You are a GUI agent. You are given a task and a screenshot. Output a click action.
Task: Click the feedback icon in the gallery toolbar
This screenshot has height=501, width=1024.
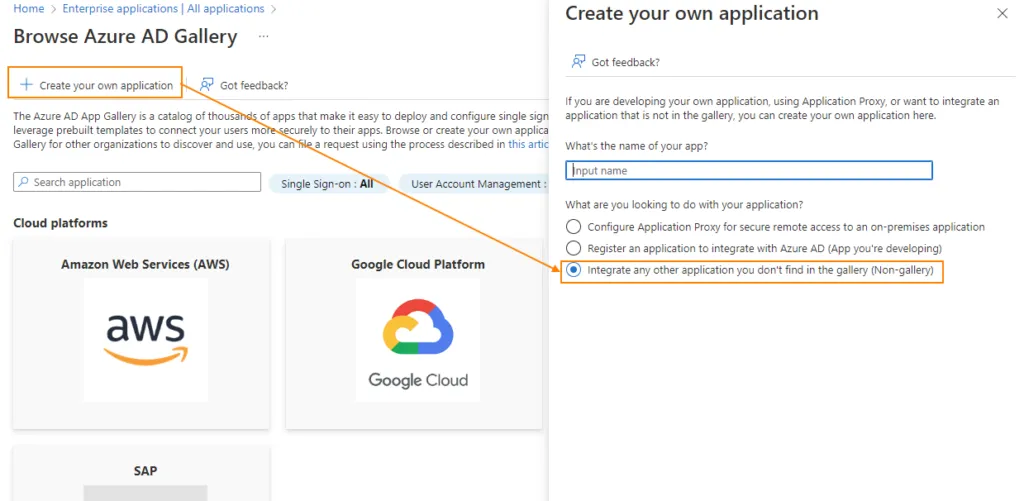(207, 84)
